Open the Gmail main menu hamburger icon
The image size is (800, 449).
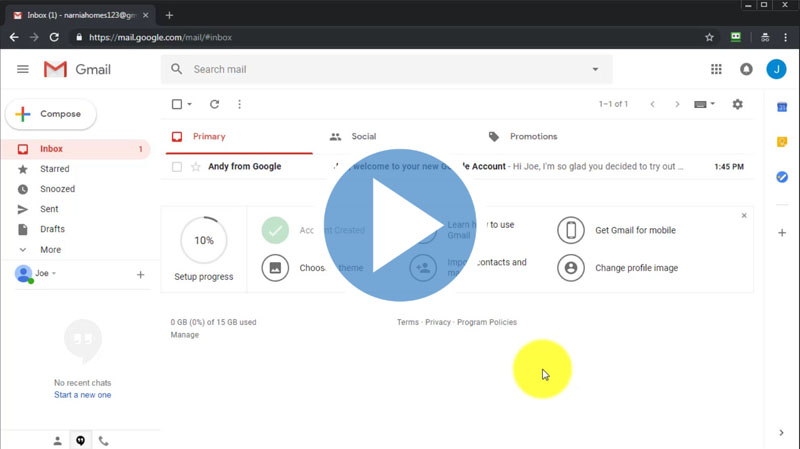click(23, 69)
